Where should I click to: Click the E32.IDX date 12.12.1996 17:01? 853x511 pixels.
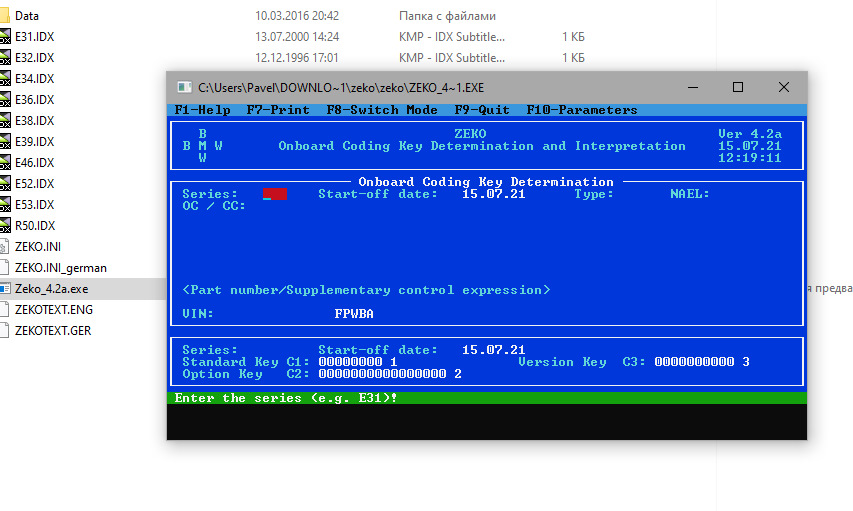click(297, 58)
